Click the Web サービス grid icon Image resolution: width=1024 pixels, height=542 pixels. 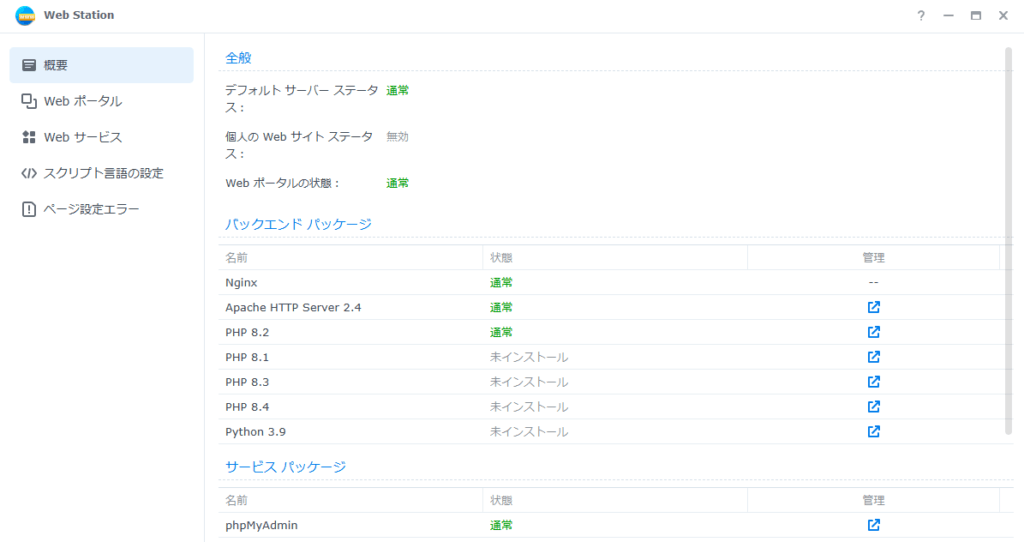29,137
